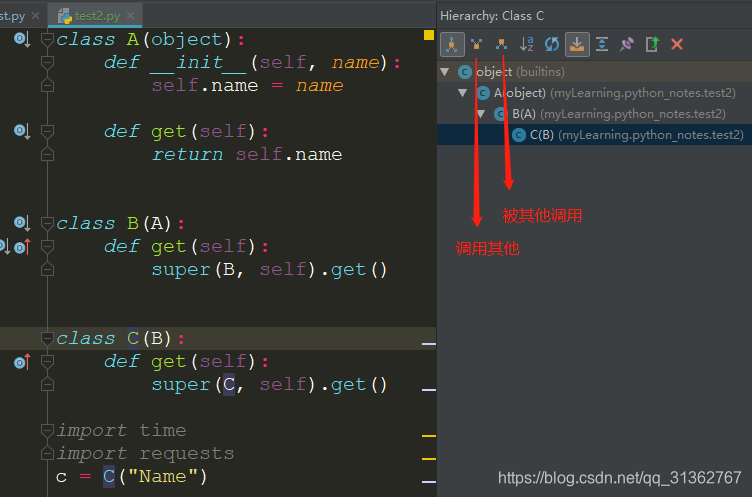Close the hierarchy panel with red X
Viewport: 752px width, 497px height.
pos(677,44)
